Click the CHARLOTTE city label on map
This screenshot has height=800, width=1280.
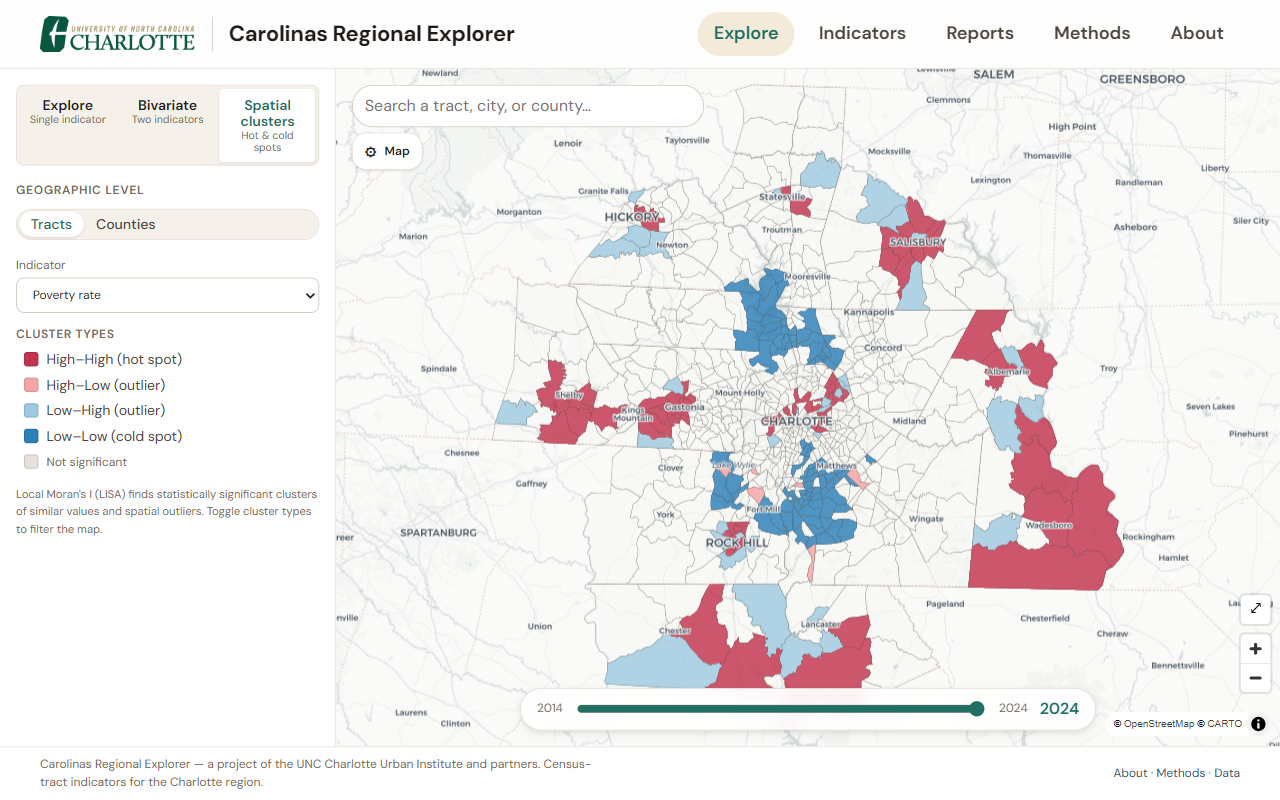(x=796, y=421)
